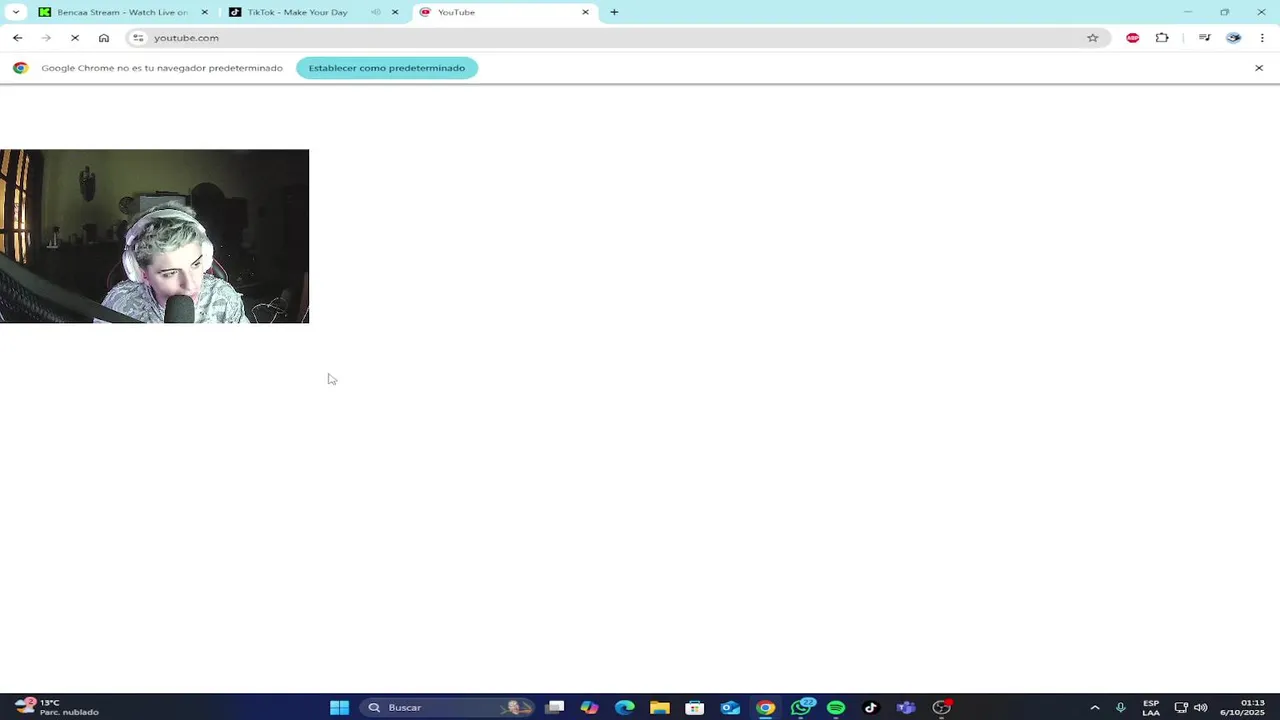This screenshot has width=1280, height=720.
Task: Open the last taskbar app with red dot
Action: click(941, 708)
